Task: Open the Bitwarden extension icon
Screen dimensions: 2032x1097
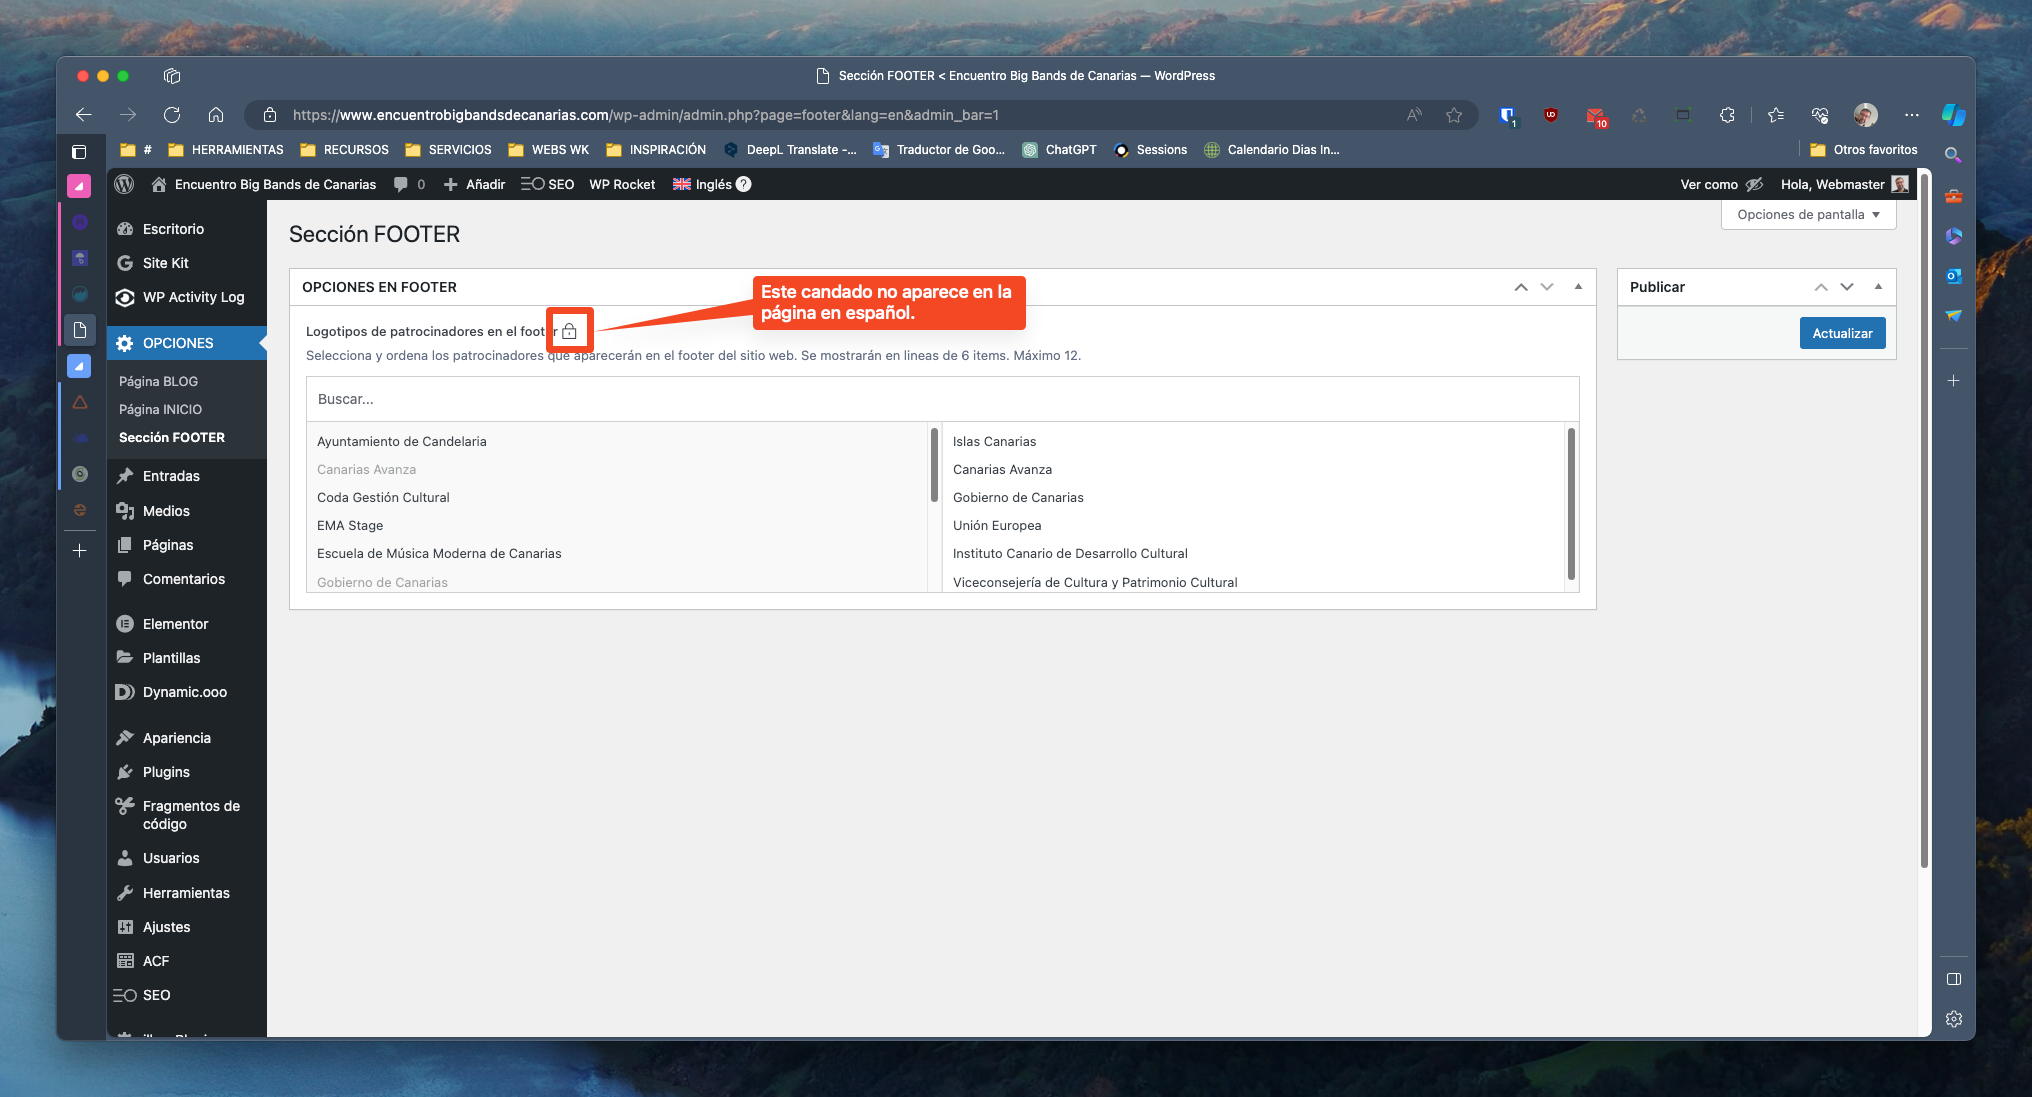Action: pos(1508,116)
